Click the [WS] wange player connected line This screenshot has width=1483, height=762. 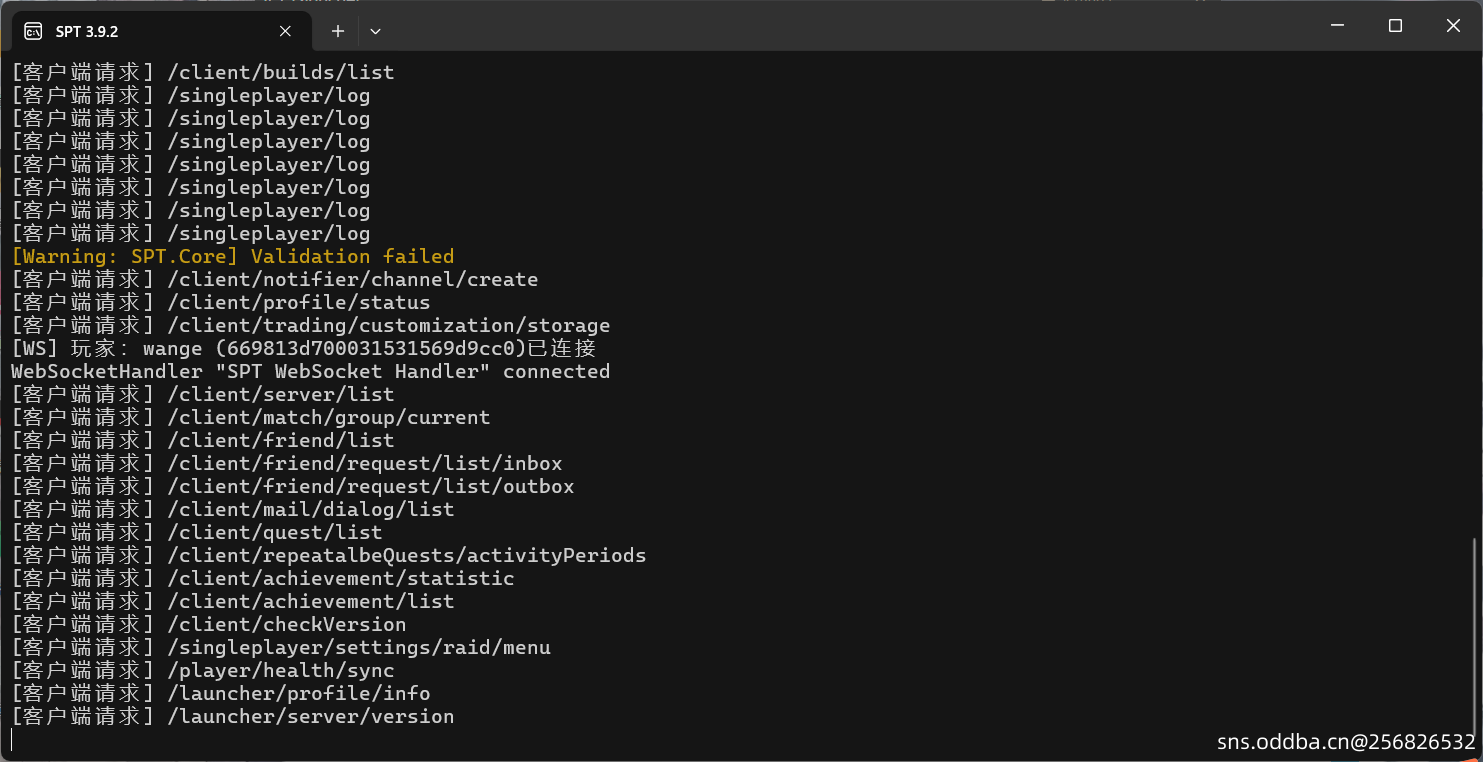coord(303,349)
